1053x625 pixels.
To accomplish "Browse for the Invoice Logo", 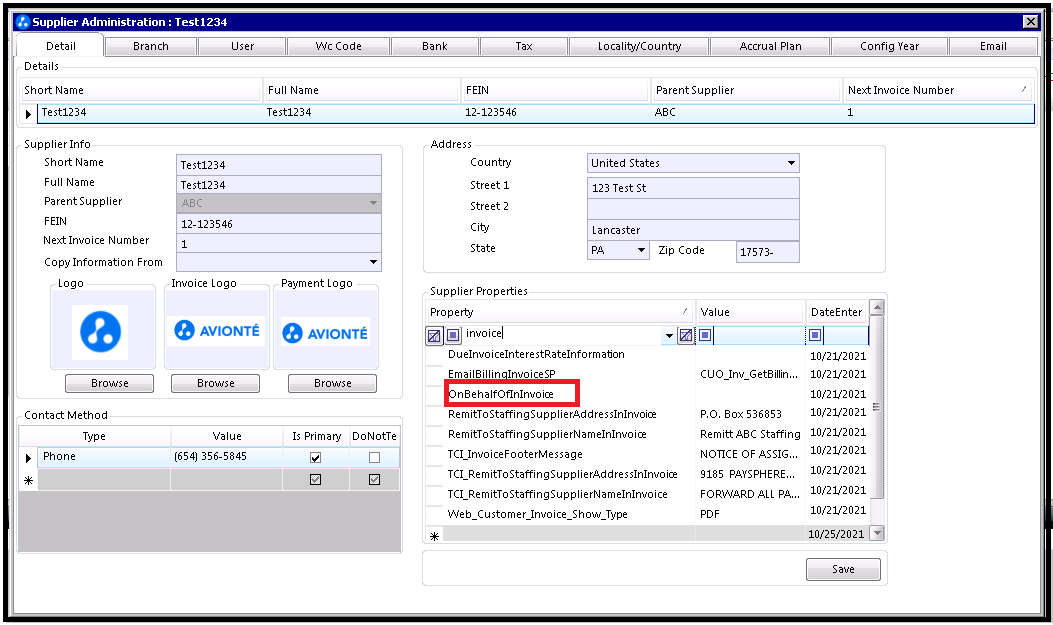I will click(x=216, y=383).
